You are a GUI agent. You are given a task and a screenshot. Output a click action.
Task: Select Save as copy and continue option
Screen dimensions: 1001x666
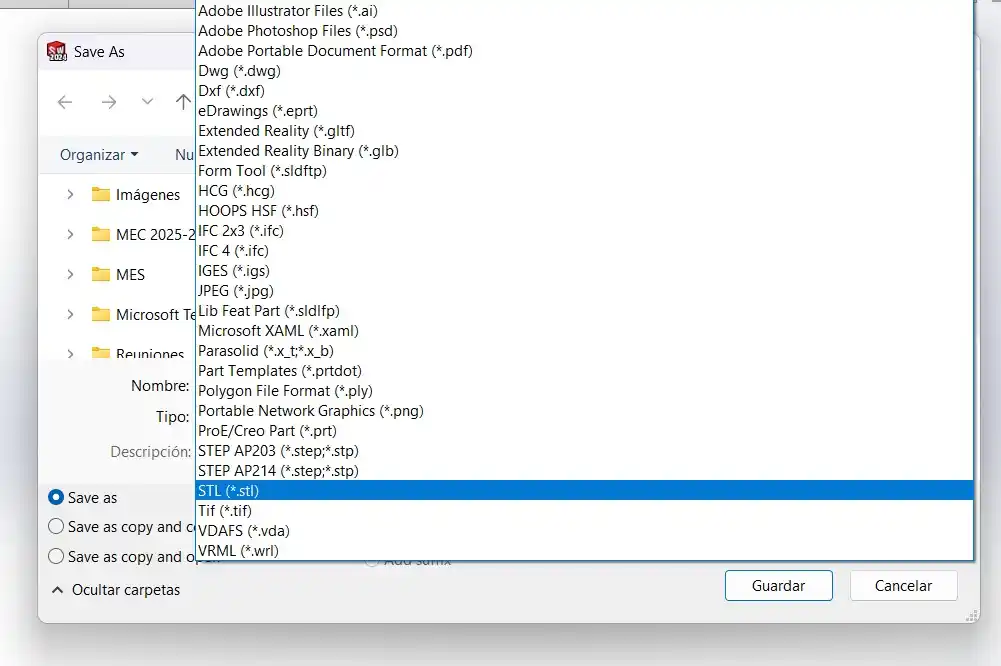pos(56,526)
